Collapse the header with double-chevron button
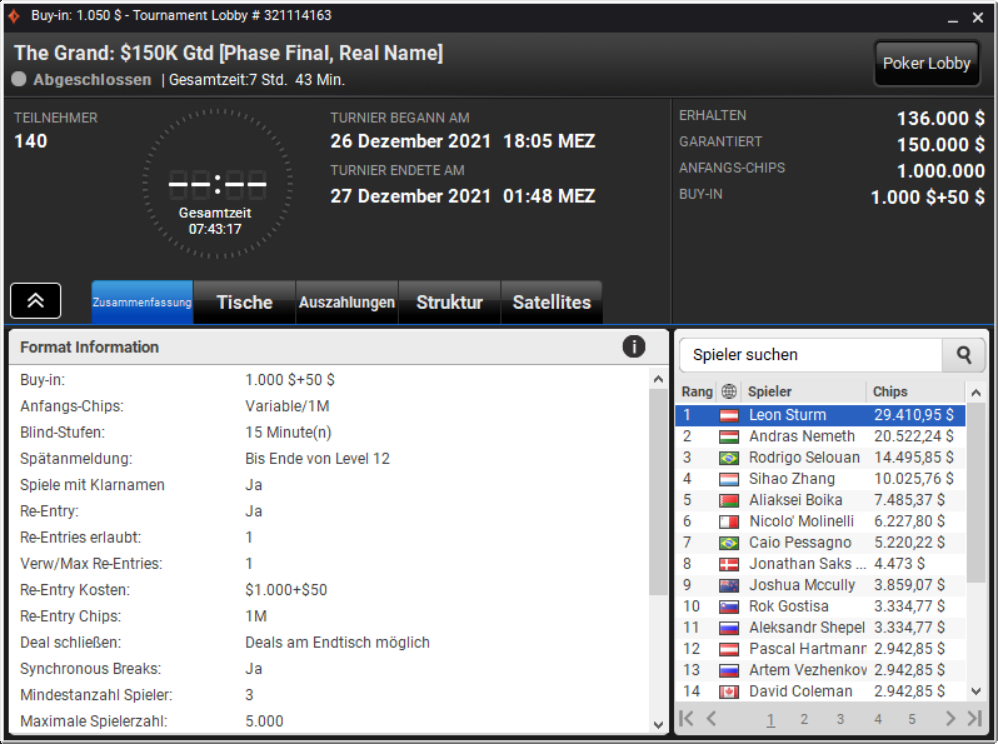 pyautogui.click(x=36, y=300)
